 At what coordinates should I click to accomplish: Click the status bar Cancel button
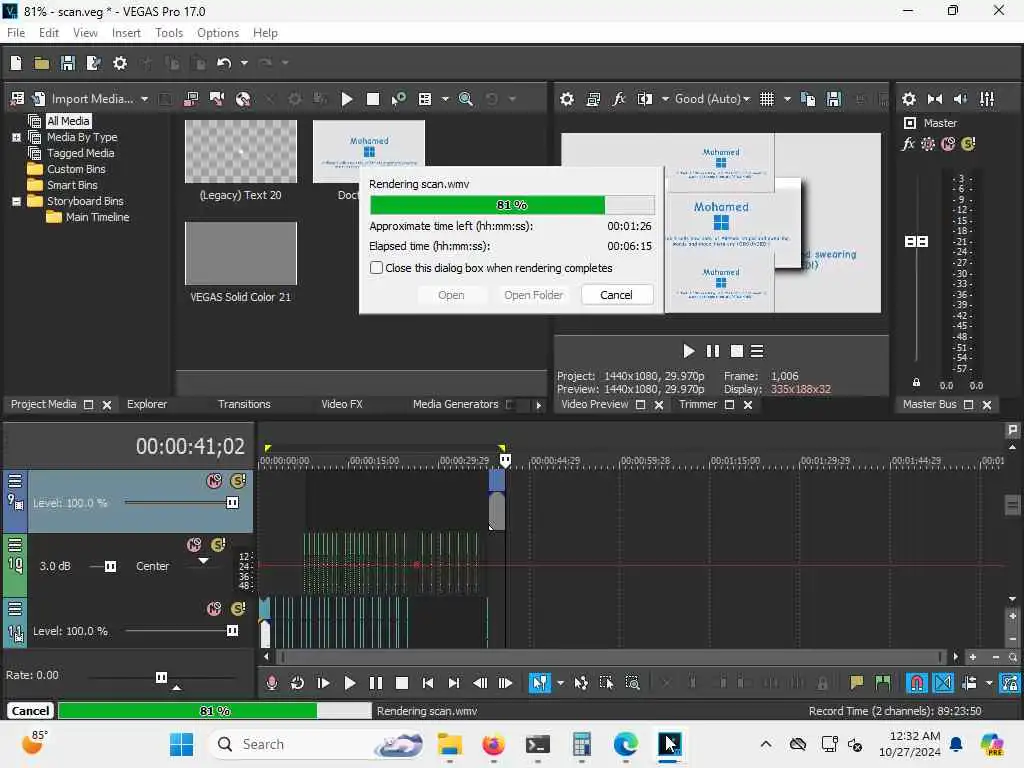pos(30,711)
